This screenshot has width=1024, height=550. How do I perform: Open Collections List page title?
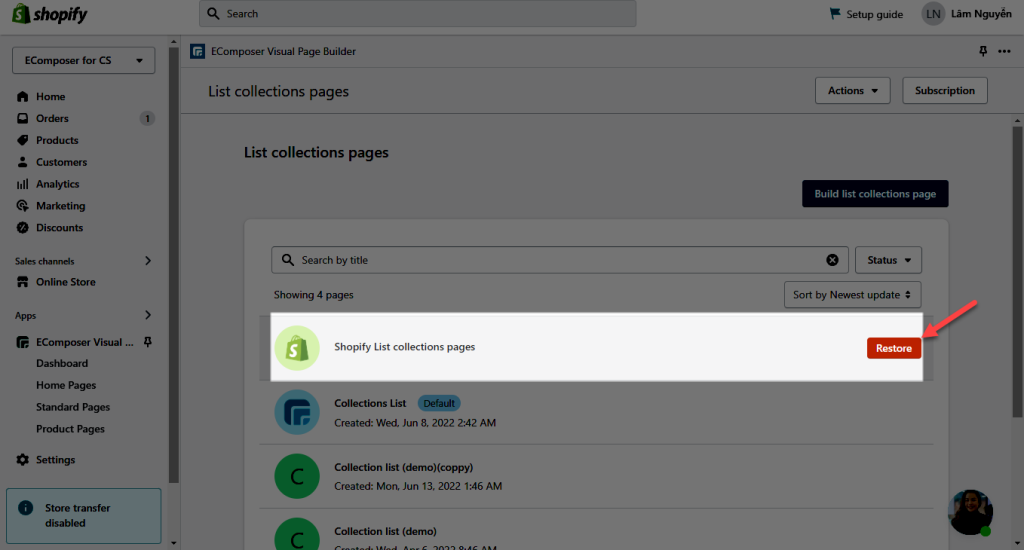point(370,403)
